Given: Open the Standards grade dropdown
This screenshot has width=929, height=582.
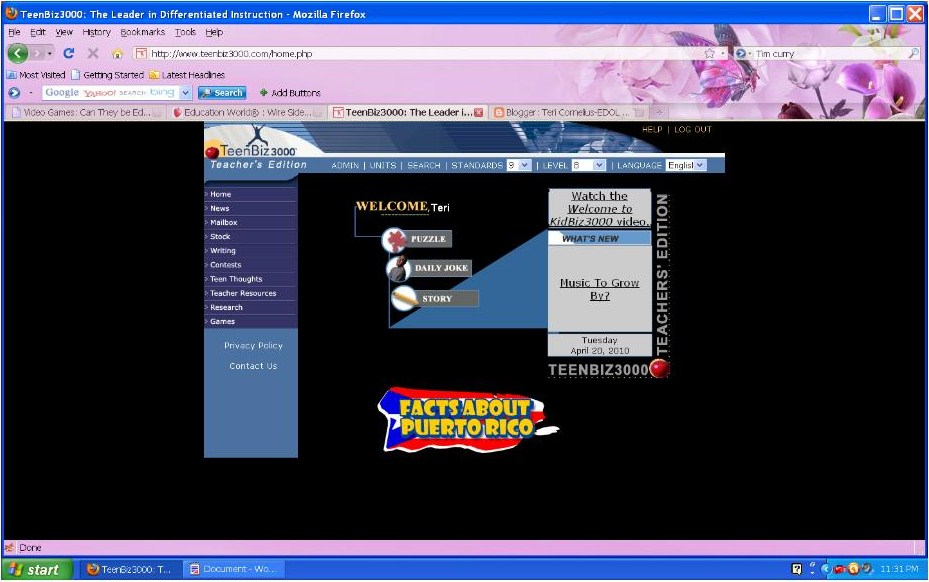Looking at the screenshot, I should [x=525, y=165].
